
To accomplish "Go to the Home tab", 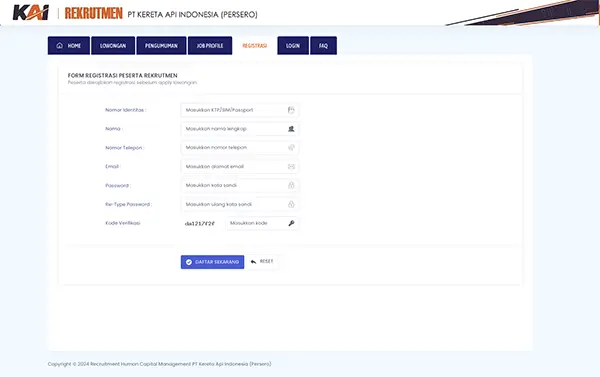I will coord(69,46).
